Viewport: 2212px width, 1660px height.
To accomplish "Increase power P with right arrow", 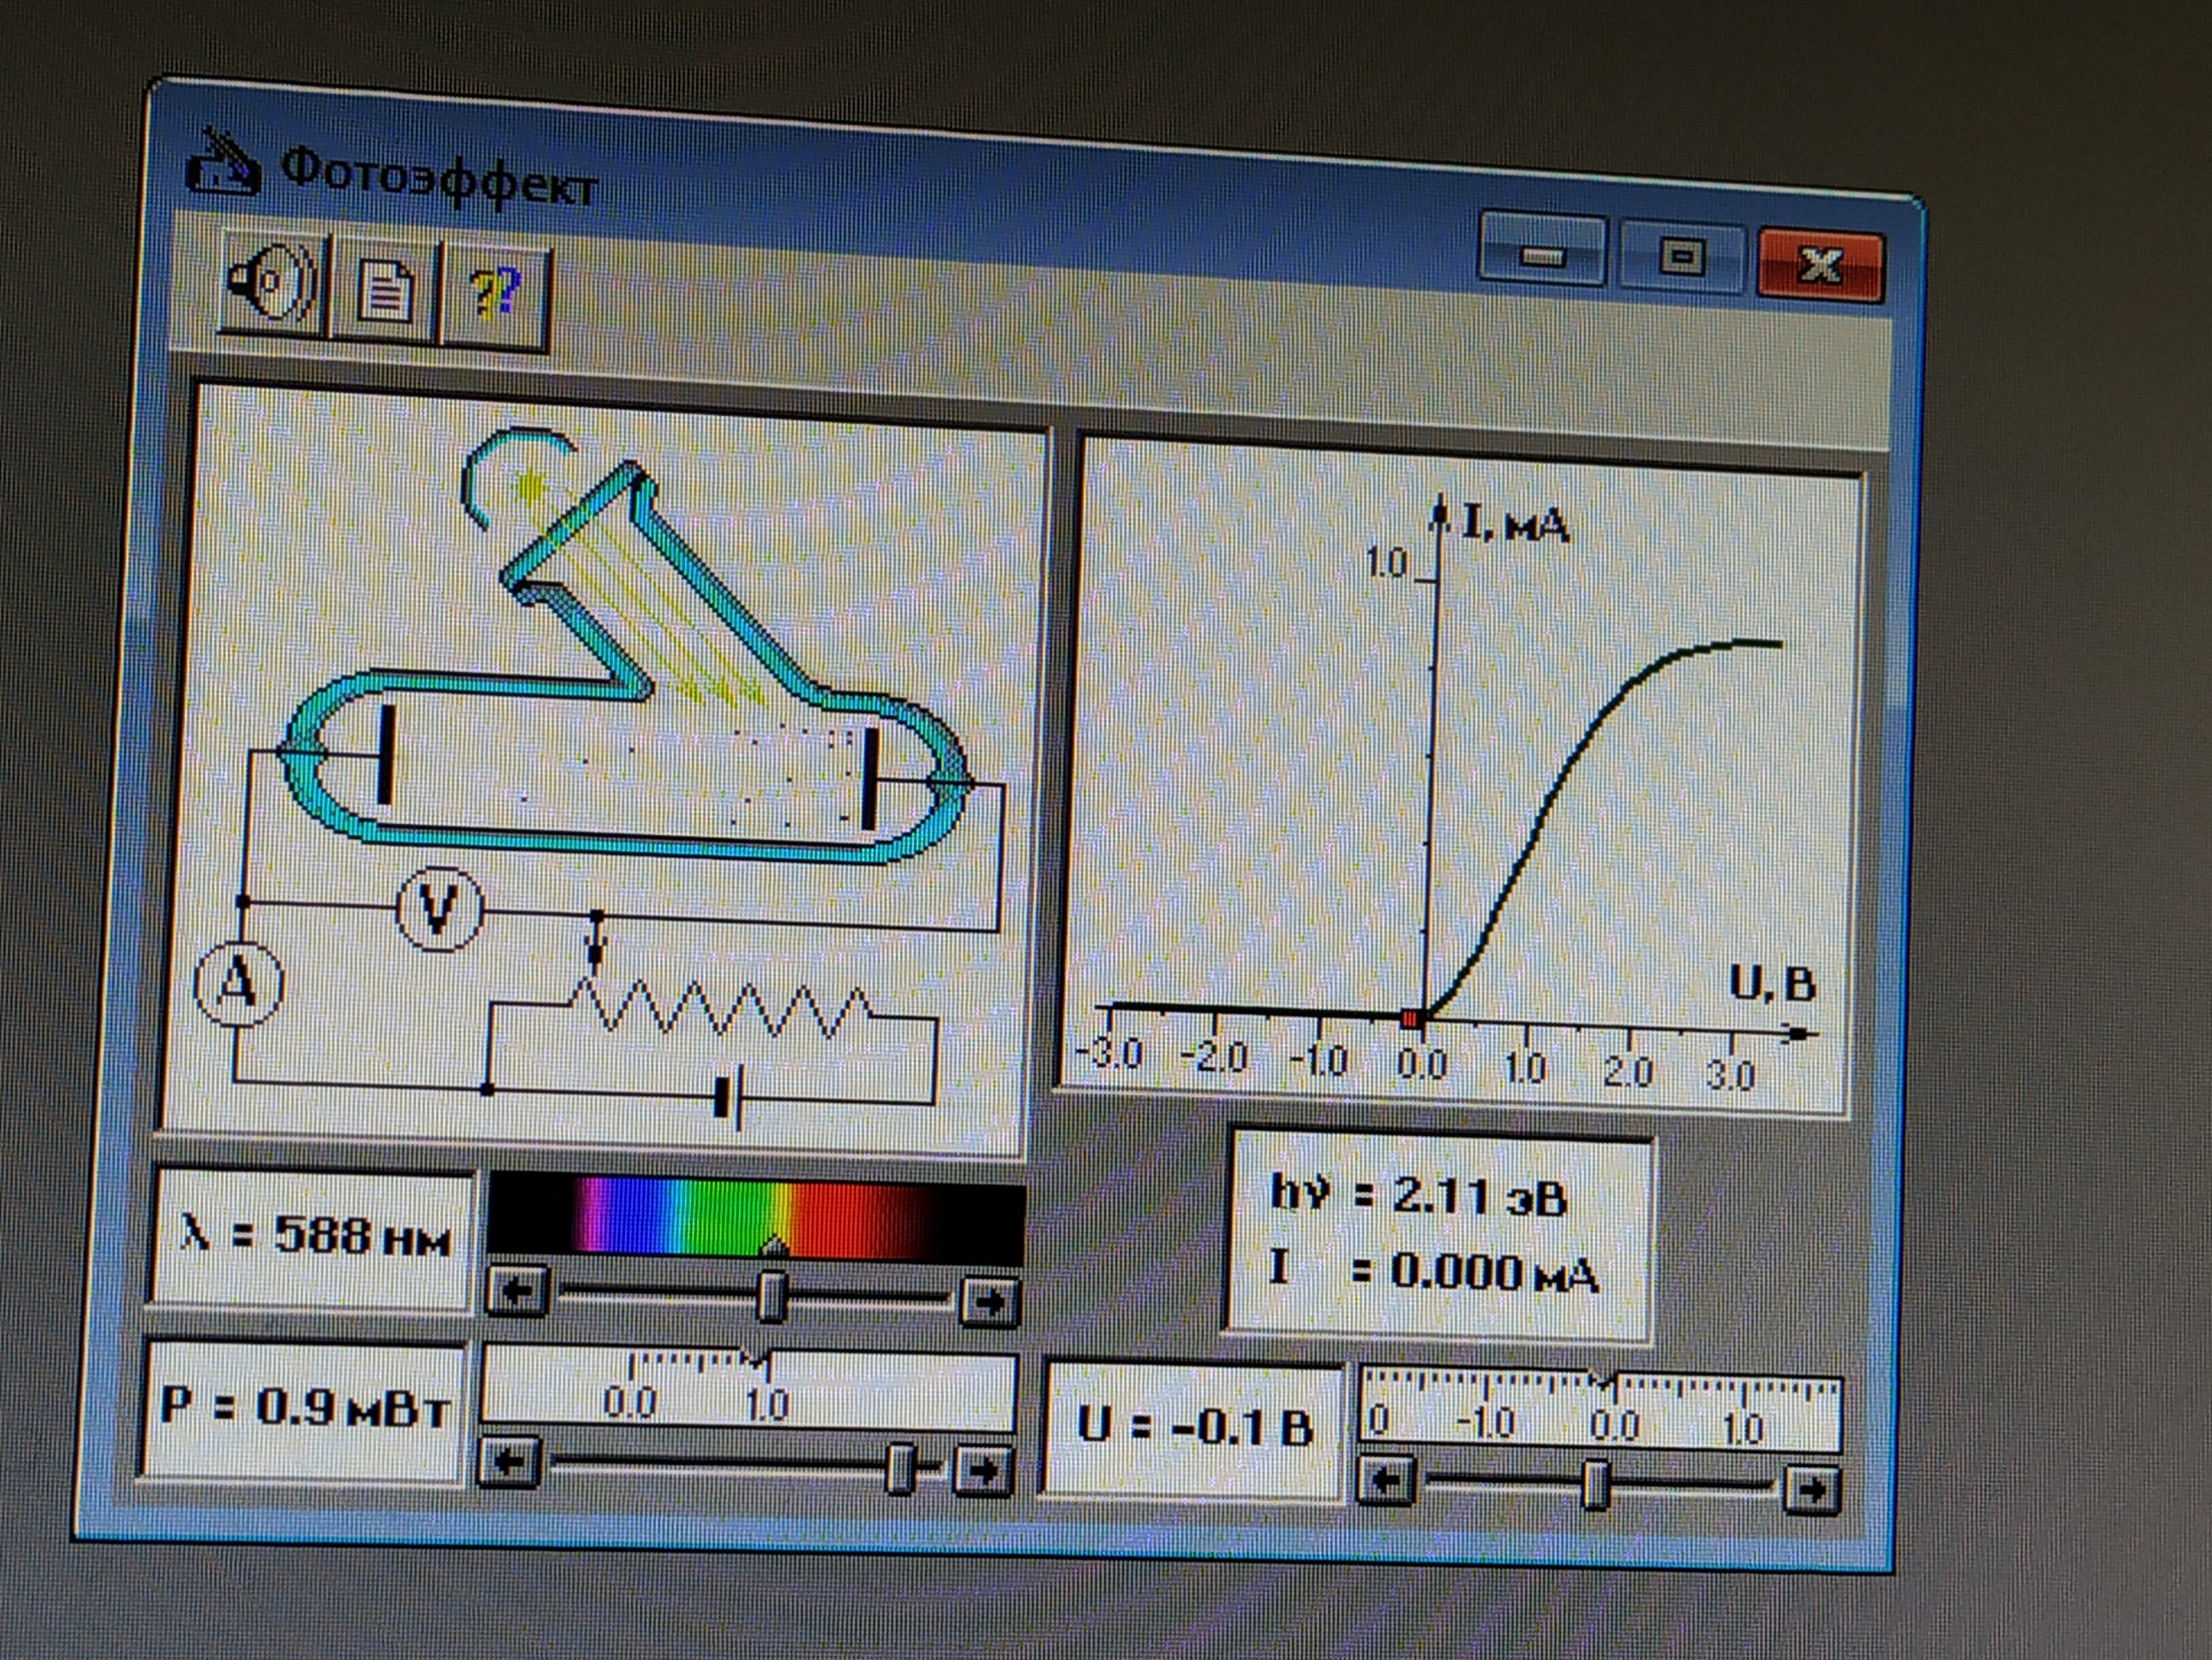I will click(980, 1471).
